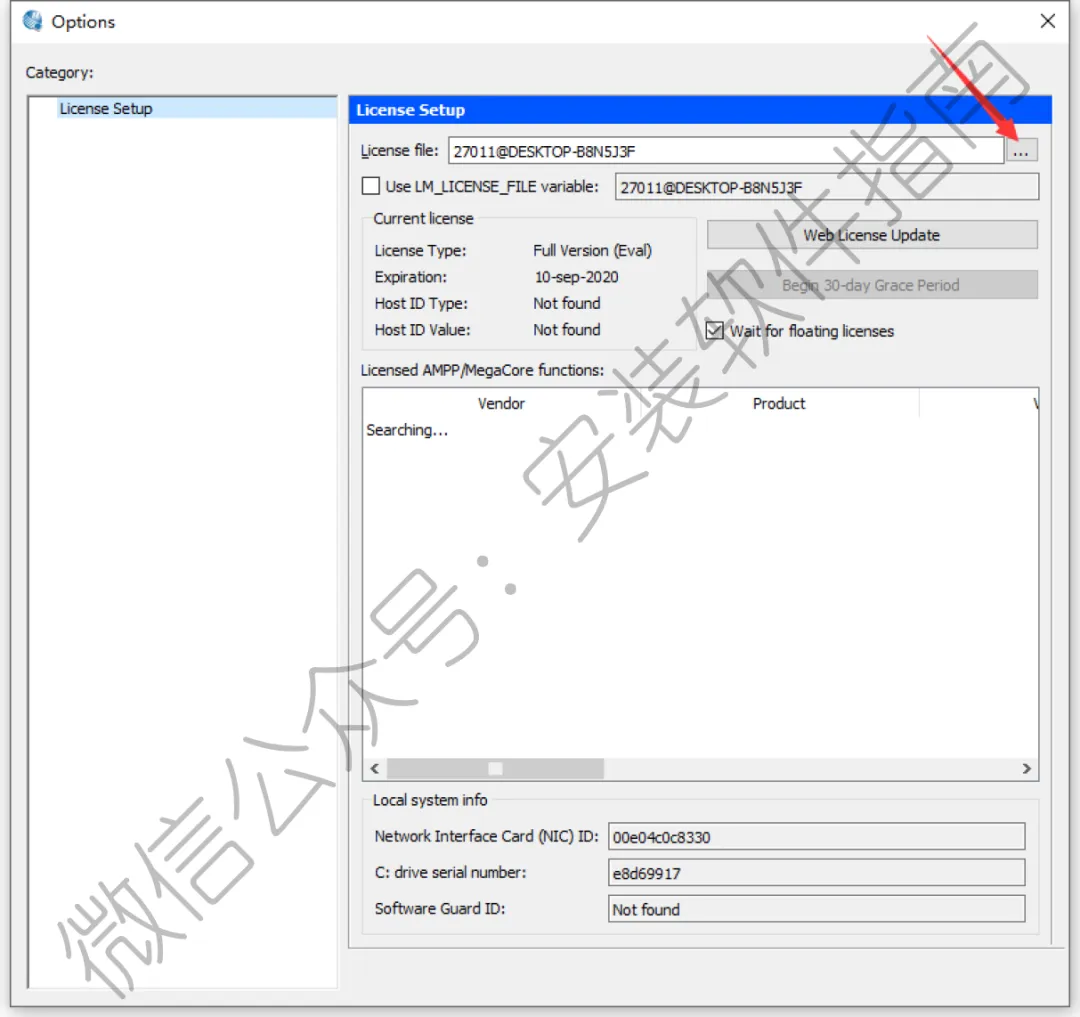This screenshot has height=1017, width=1080.
Task: Click the LM_LICENSE_FILE variable value field
Action: pyautogui.click(x=827, y=187)
